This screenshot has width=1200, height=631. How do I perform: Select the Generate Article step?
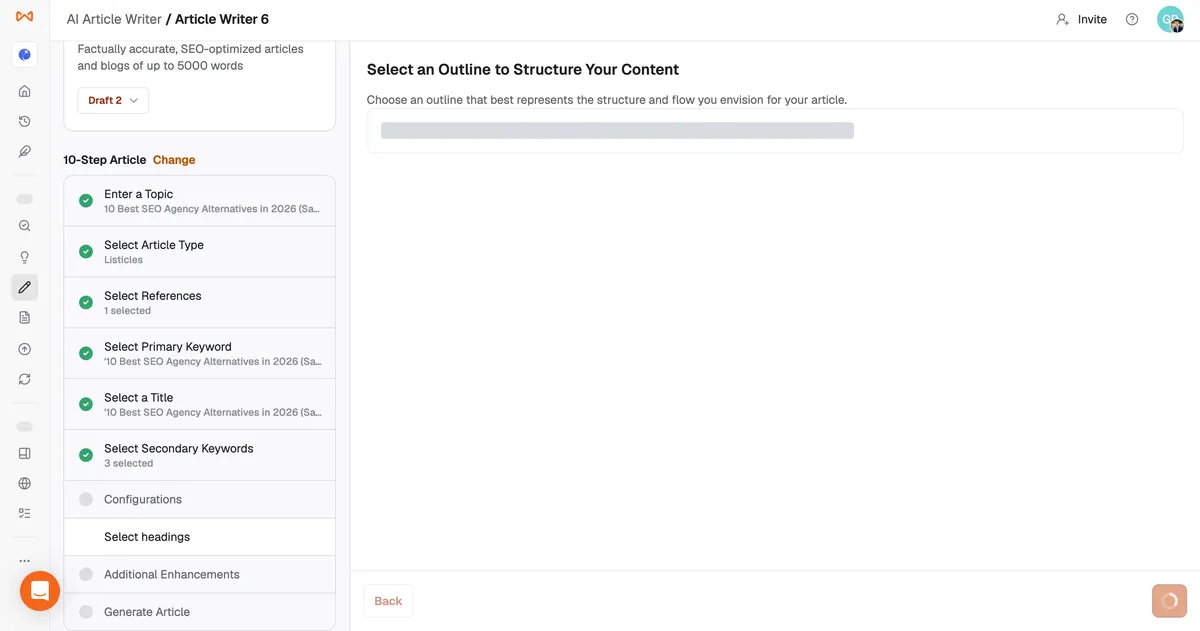tap(200, 612)
